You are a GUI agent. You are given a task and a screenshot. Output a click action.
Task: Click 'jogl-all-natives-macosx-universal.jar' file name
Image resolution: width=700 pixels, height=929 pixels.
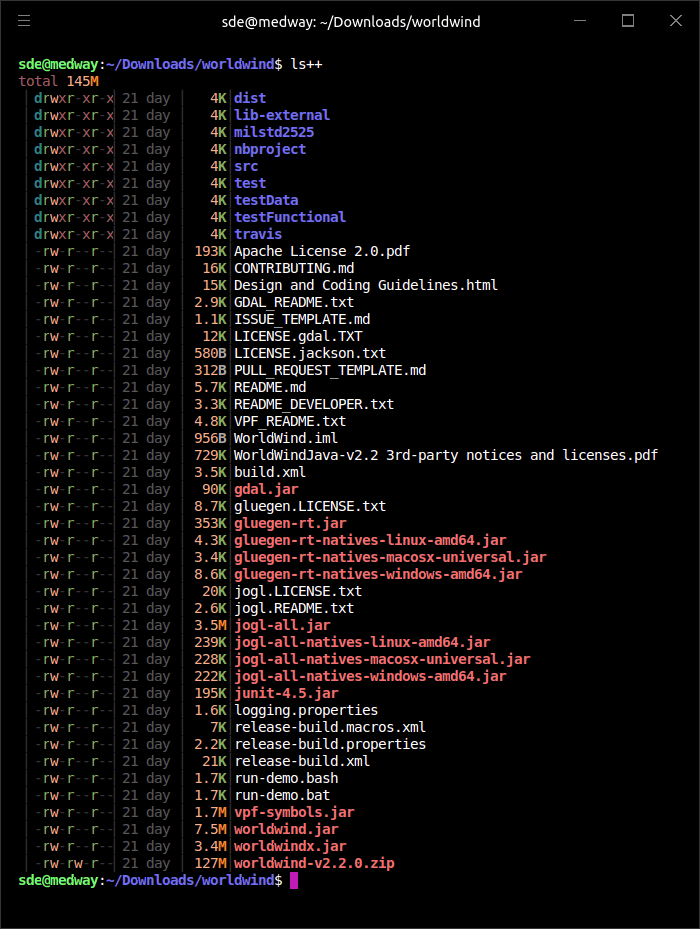pos(382,659)
